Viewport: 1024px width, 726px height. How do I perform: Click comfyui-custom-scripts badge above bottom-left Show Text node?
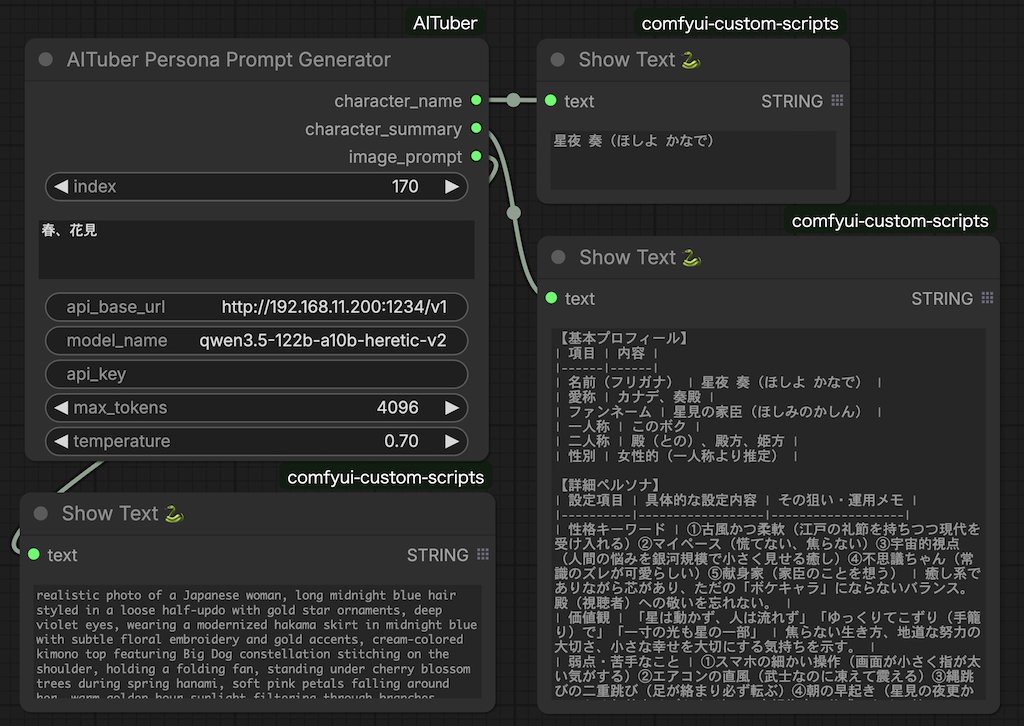[x=385, y=478]
